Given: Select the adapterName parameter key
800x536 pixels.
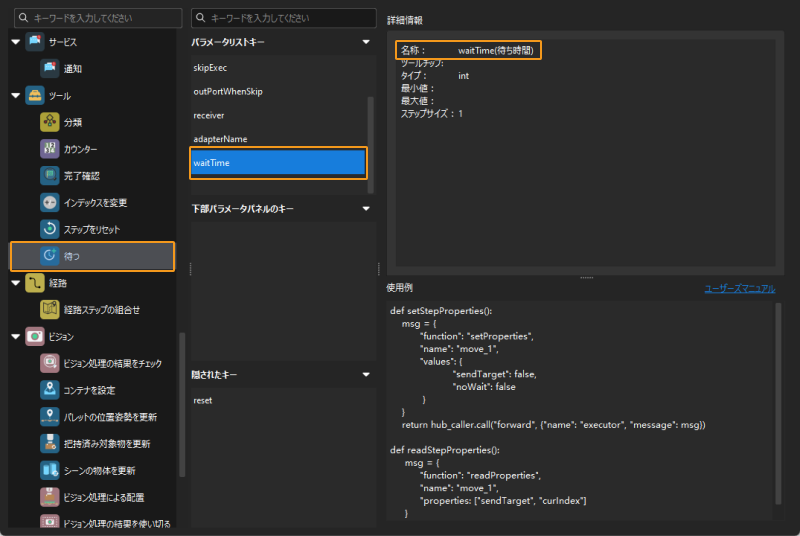Looking at the screenshot, I should 220,139.
